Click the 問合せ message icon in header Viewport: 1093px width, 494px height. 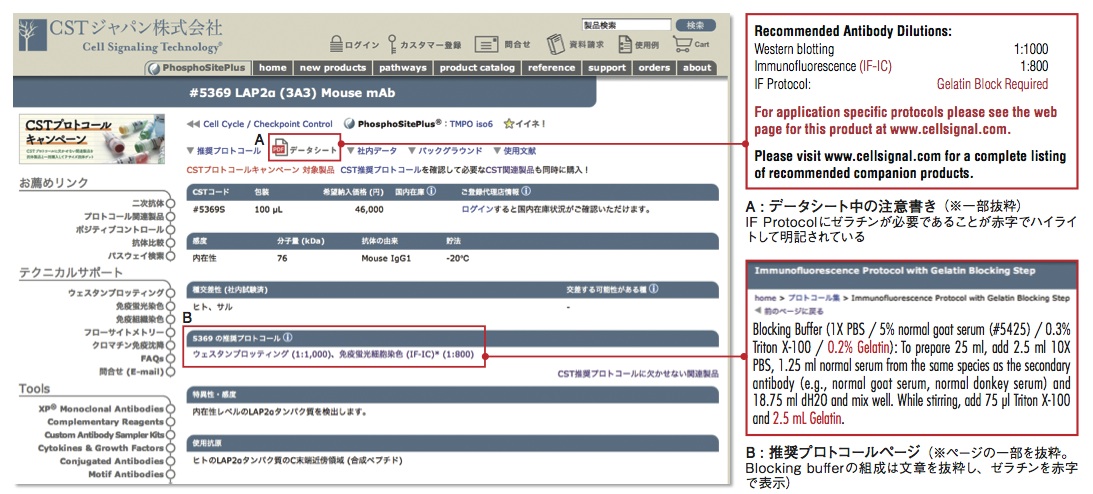pos(487,44)
